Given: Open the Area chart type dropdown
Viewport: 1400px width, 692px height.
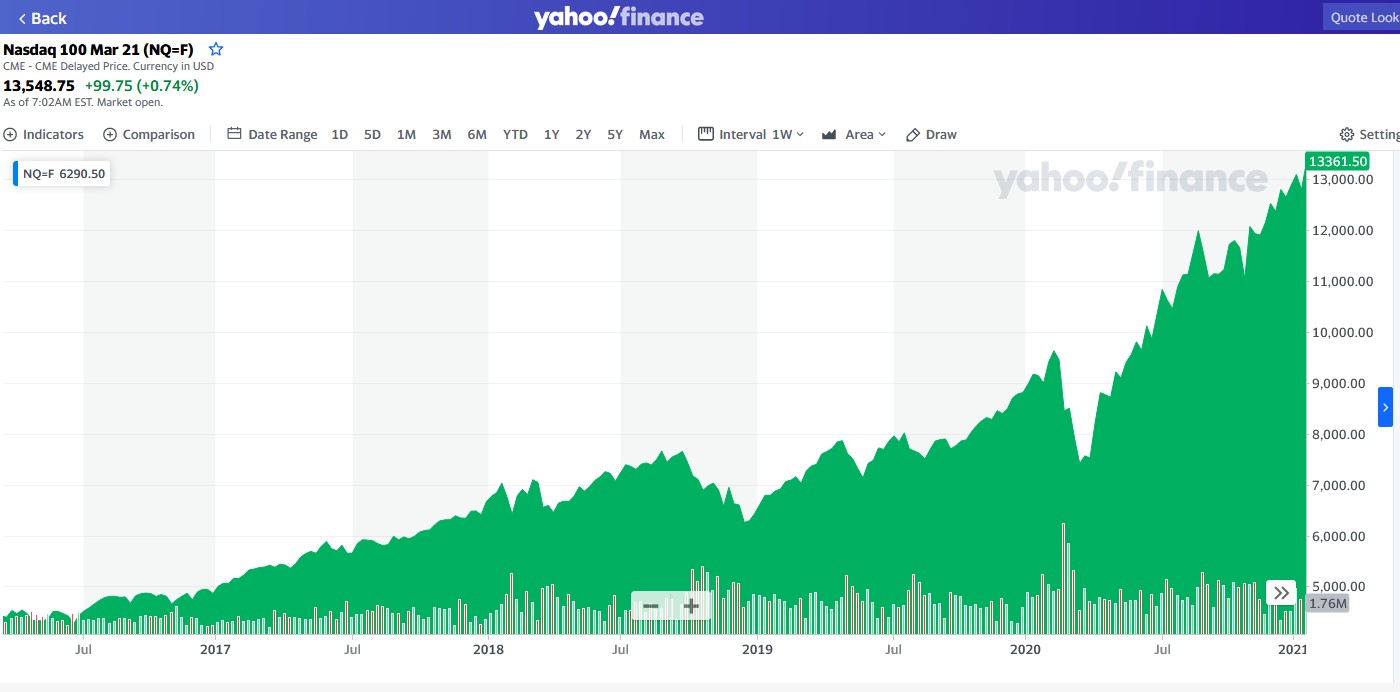Looking at the screenshot, I should pos(854,134).
